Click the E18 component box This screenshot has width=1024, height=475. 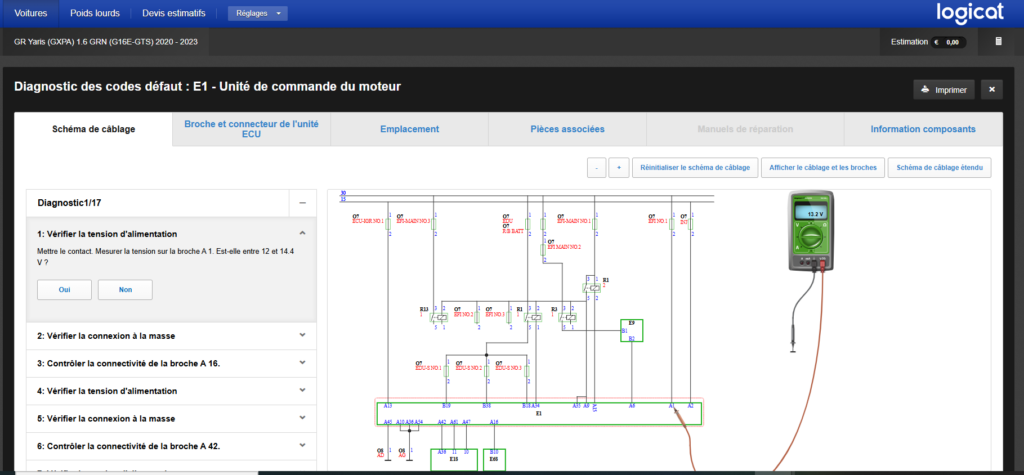click(454, 459)
